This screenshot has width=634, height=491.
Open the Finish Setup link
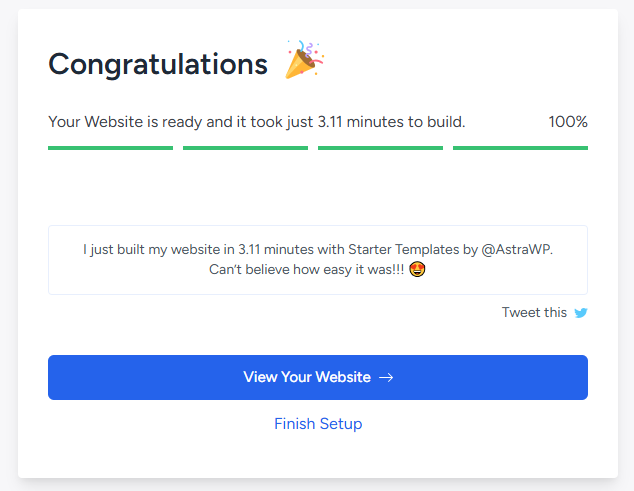click(x=318, y=424)
